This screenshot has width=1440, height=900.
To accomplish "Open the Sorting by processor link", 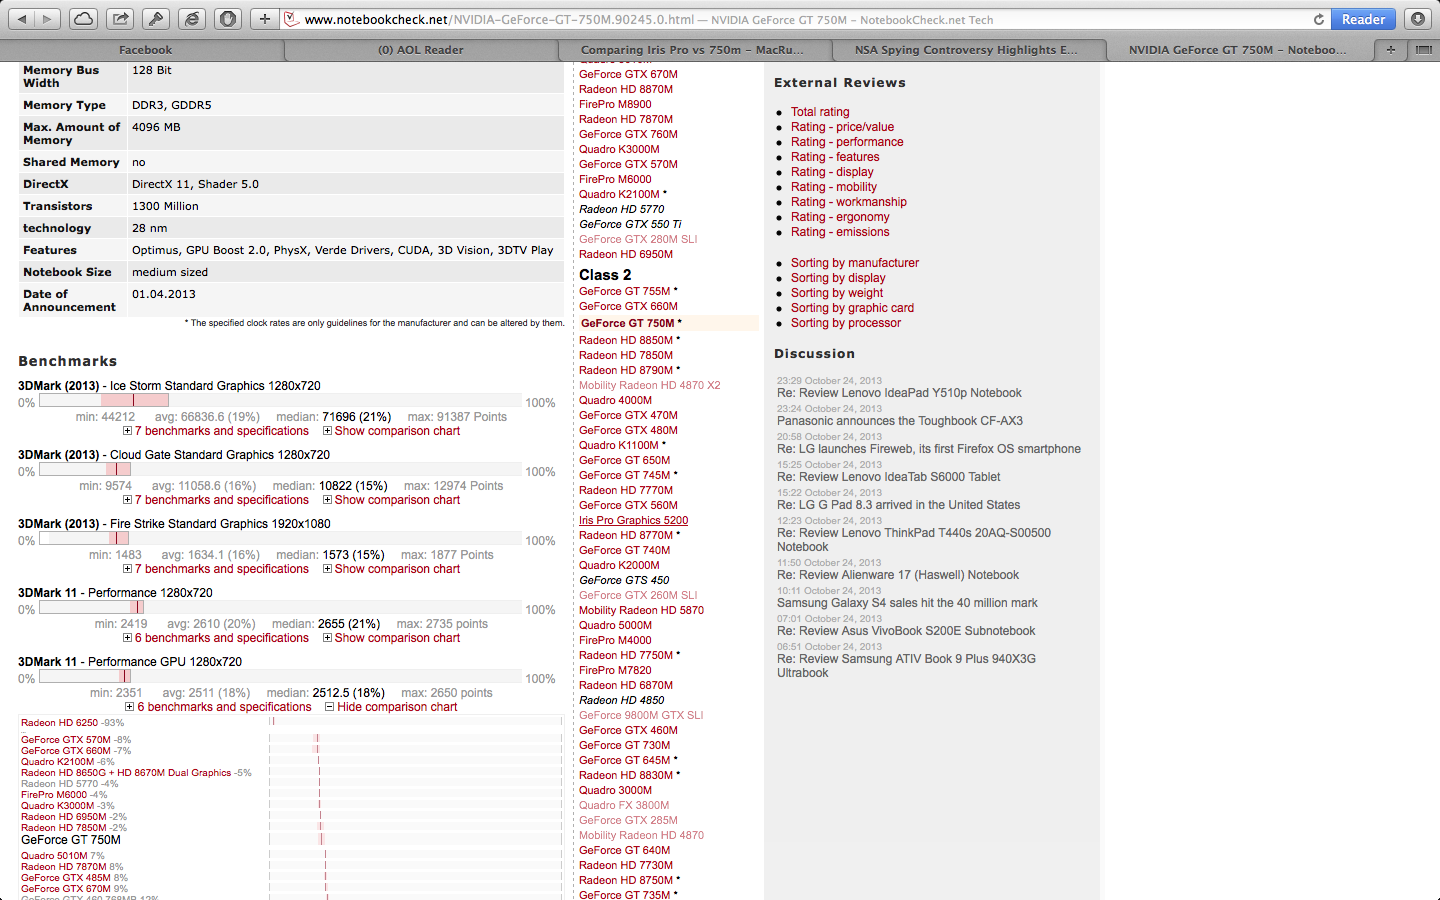I will tap(846, 323).
